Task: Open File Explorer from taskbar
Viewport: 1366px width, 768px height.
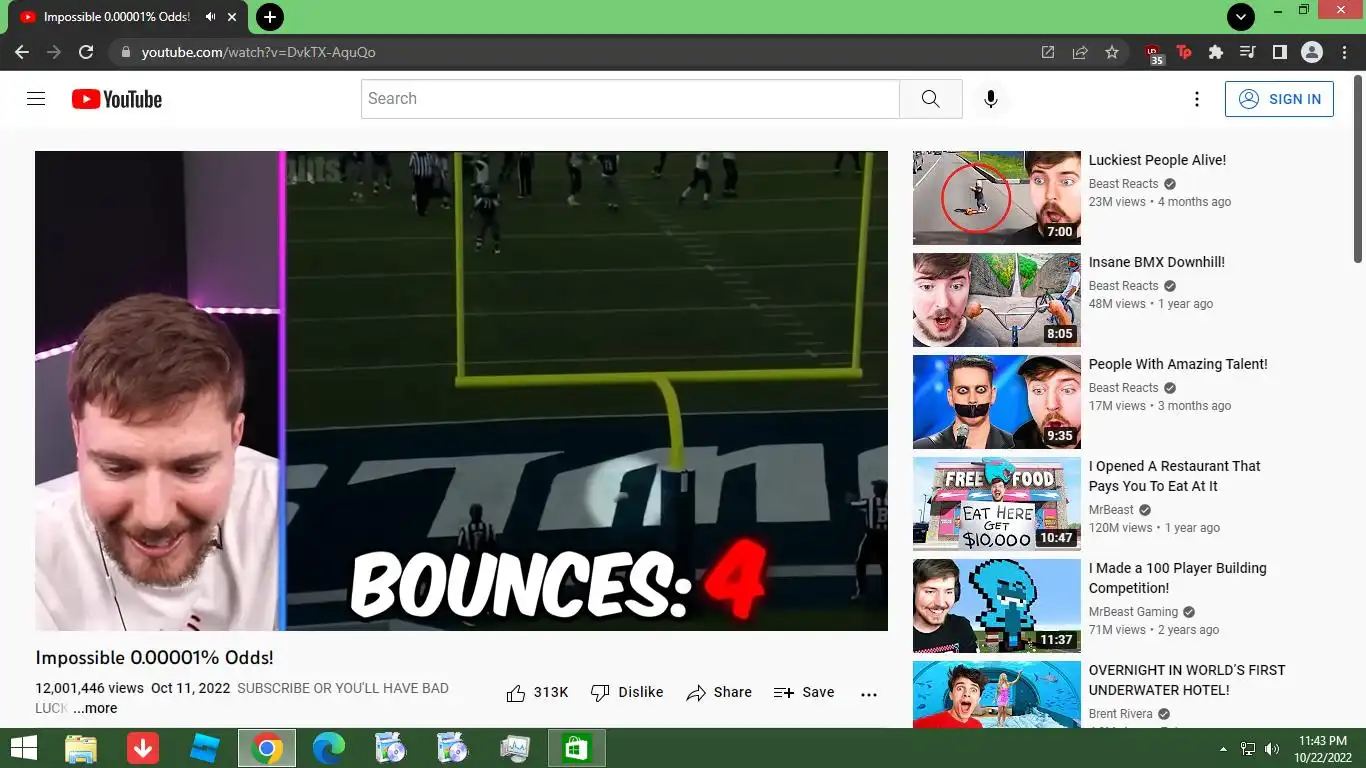Action: 81,748
